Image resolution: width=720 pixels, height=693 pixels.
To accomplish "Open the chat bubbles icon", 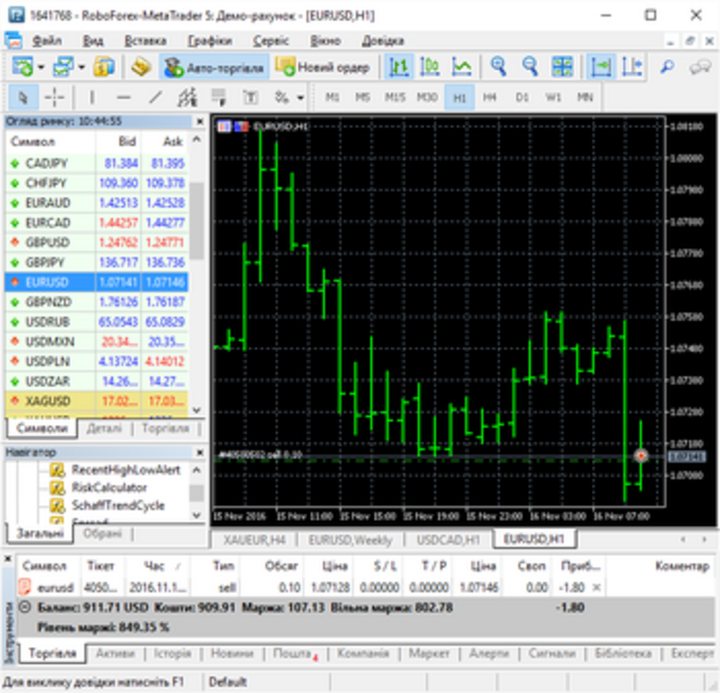I will point(700,68).
